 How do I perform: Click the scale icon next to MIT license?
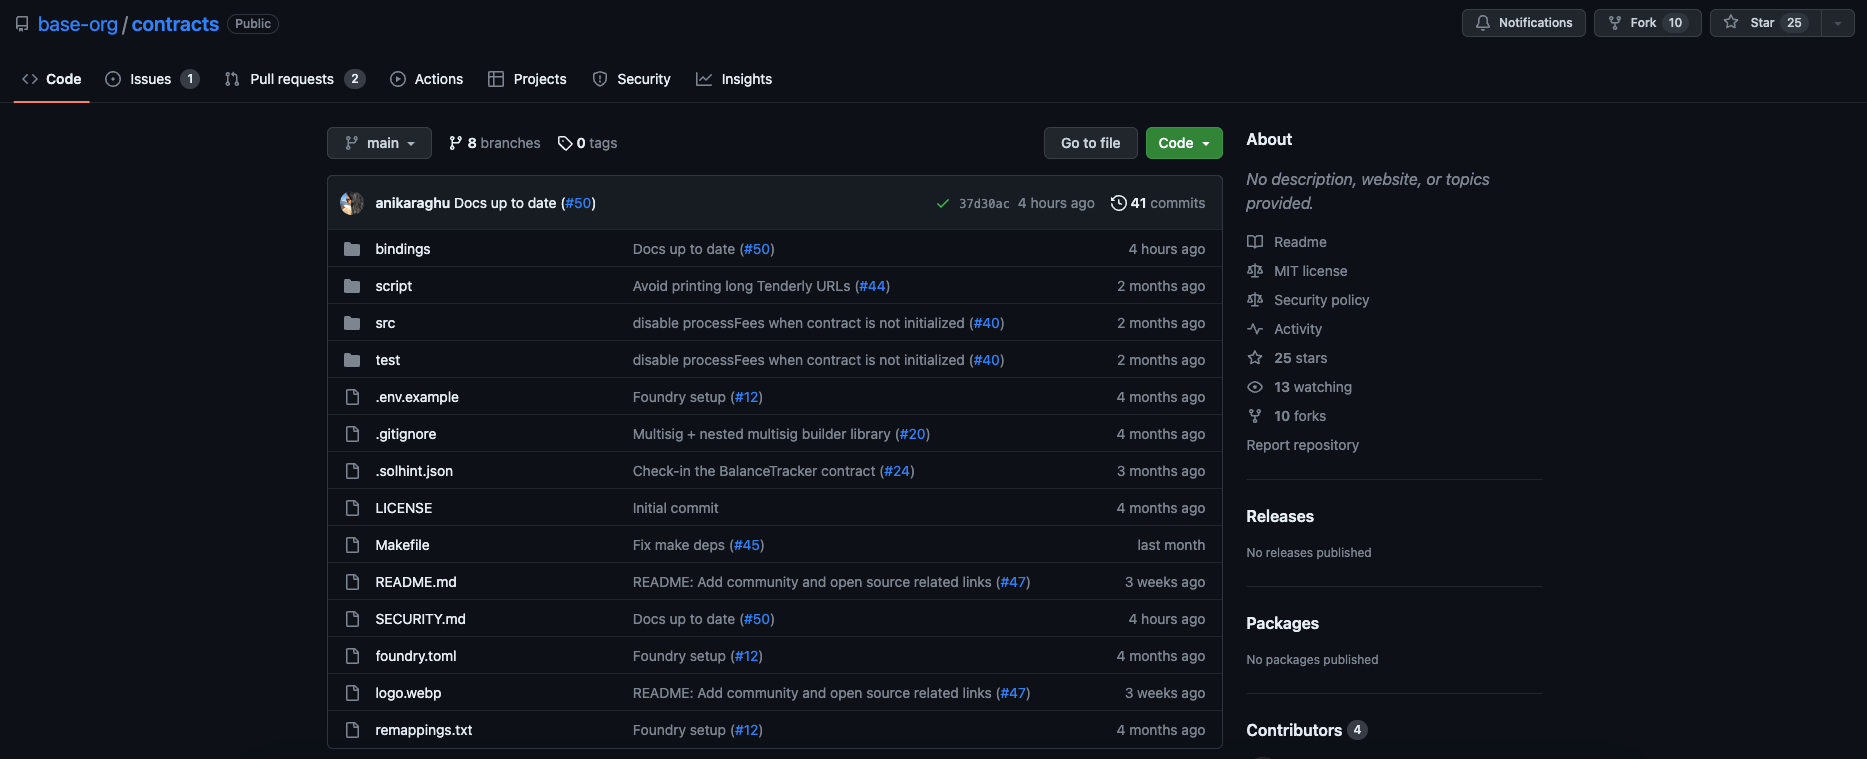coord(1255,271)
